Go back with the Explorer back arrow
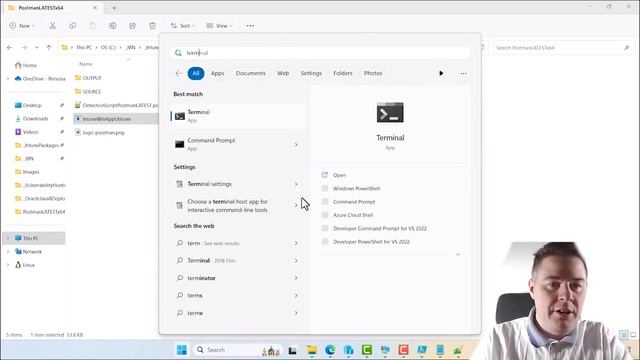Viewport: 640px width, 360px height. pos(10,47)
